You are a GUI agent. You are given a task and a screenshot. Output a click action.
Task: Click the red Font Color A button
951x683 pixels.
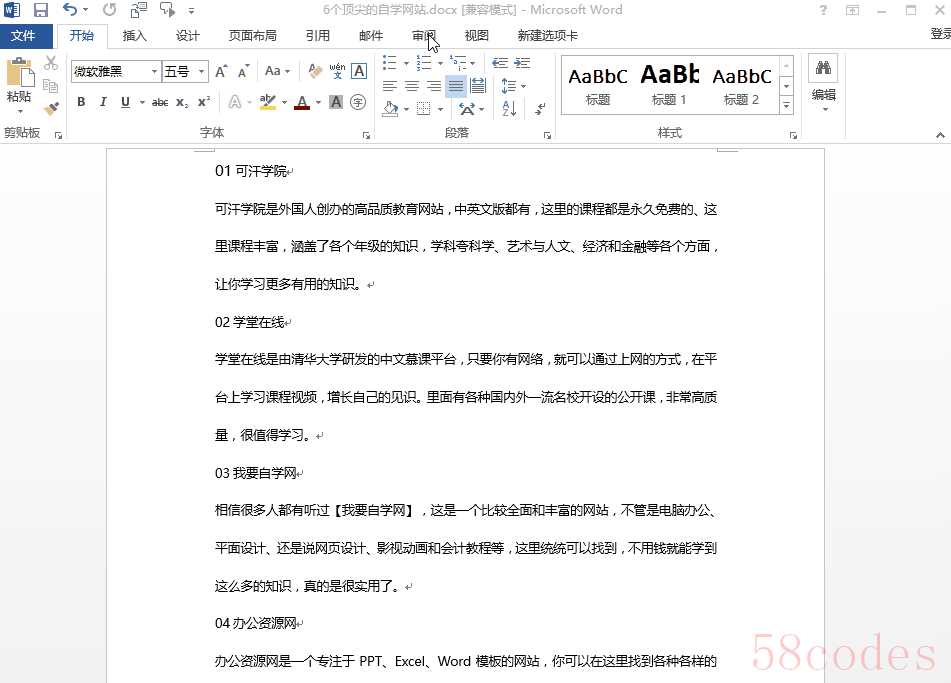tap(301, 103)
